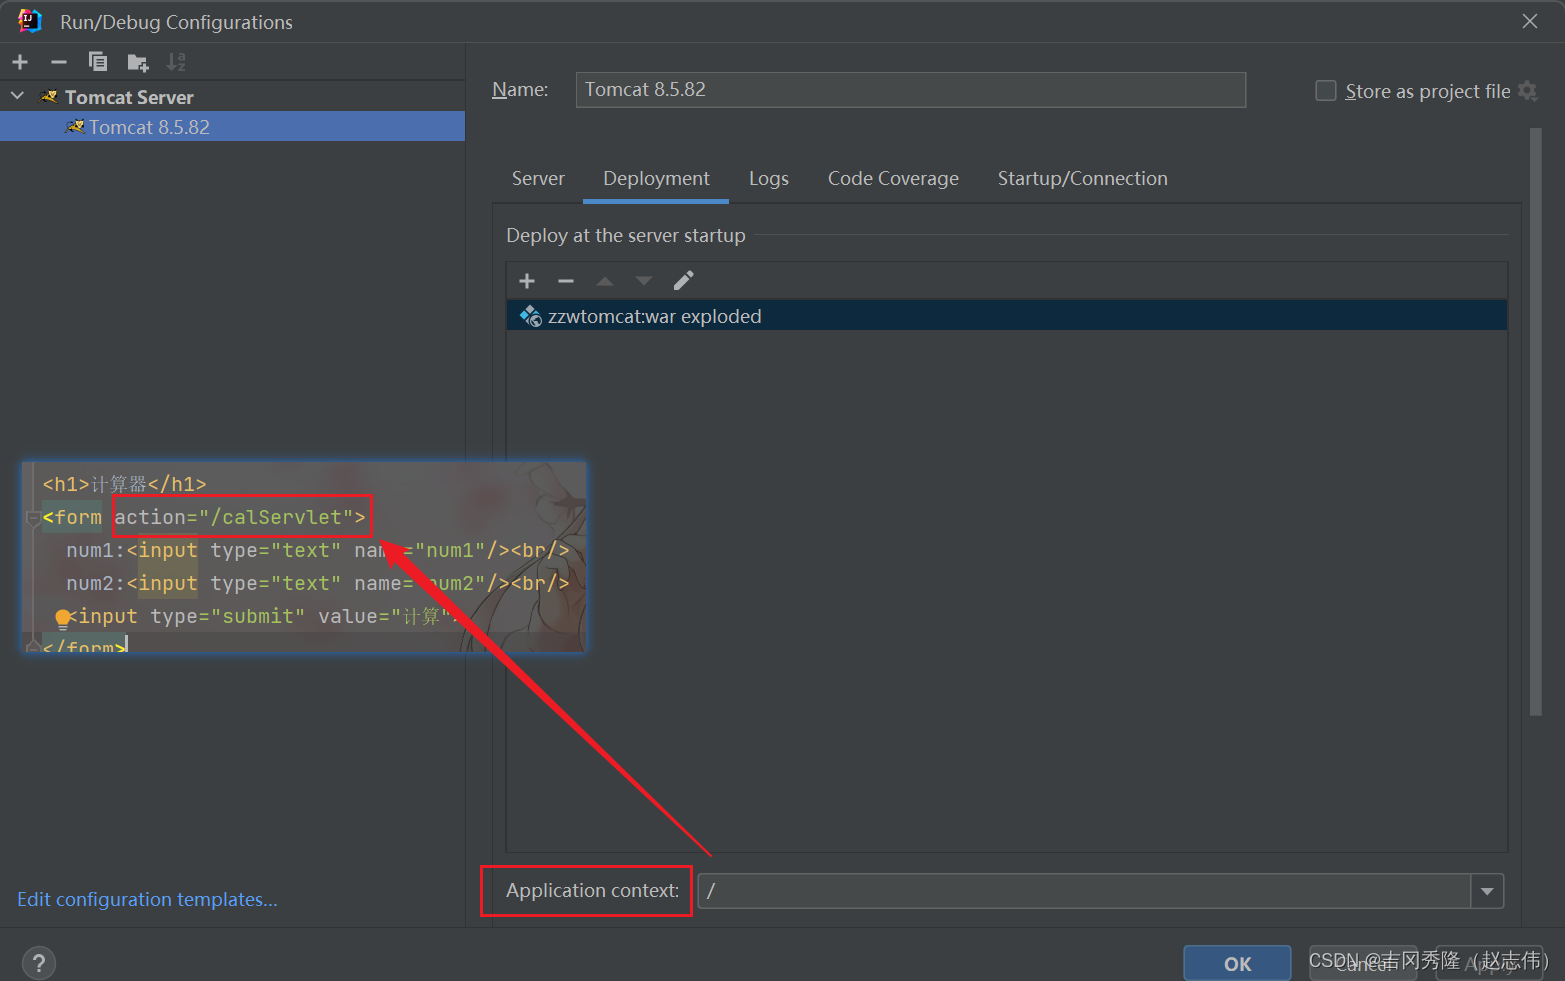Add a deployment artifact
The image size is (1565, 981).
click(x=527, y=281)
